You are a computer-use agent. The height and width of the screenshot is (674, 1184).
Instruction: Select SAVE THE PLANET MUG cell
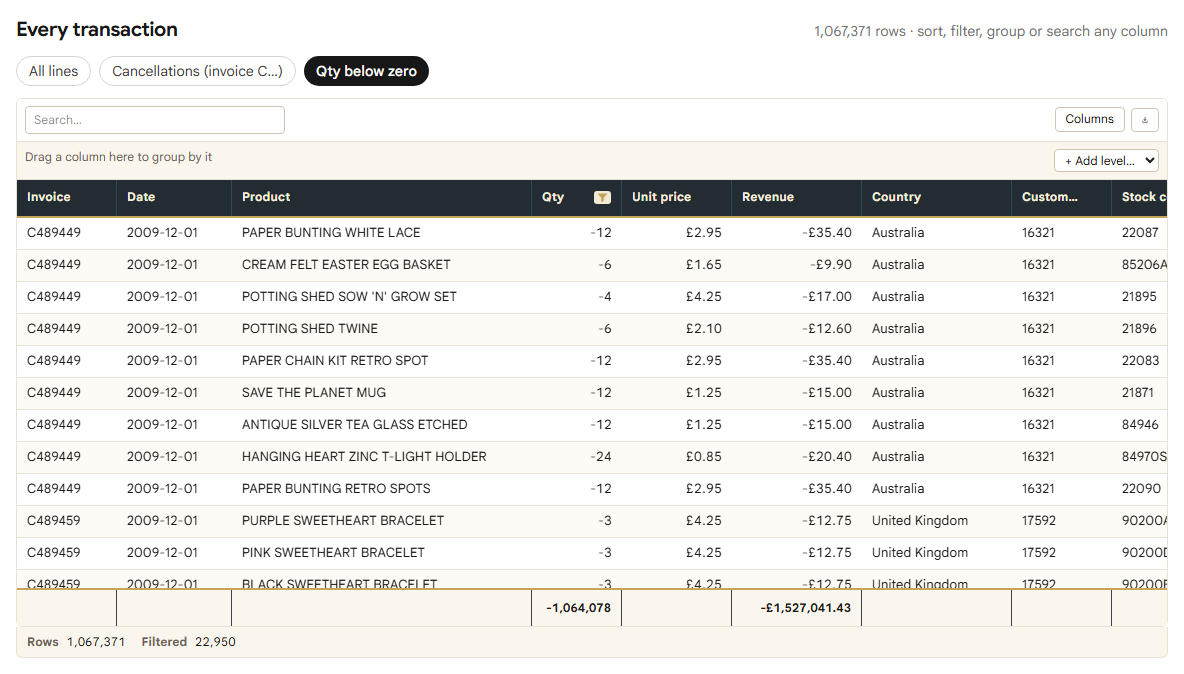click(x=381, y=392)
